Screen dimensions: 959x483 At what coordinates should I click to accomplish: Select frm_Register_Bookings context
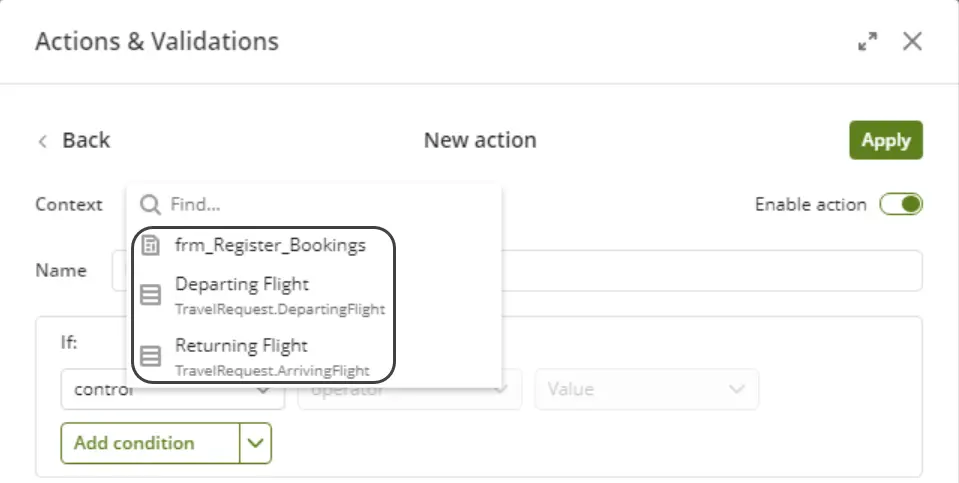[x=270, y=245]
